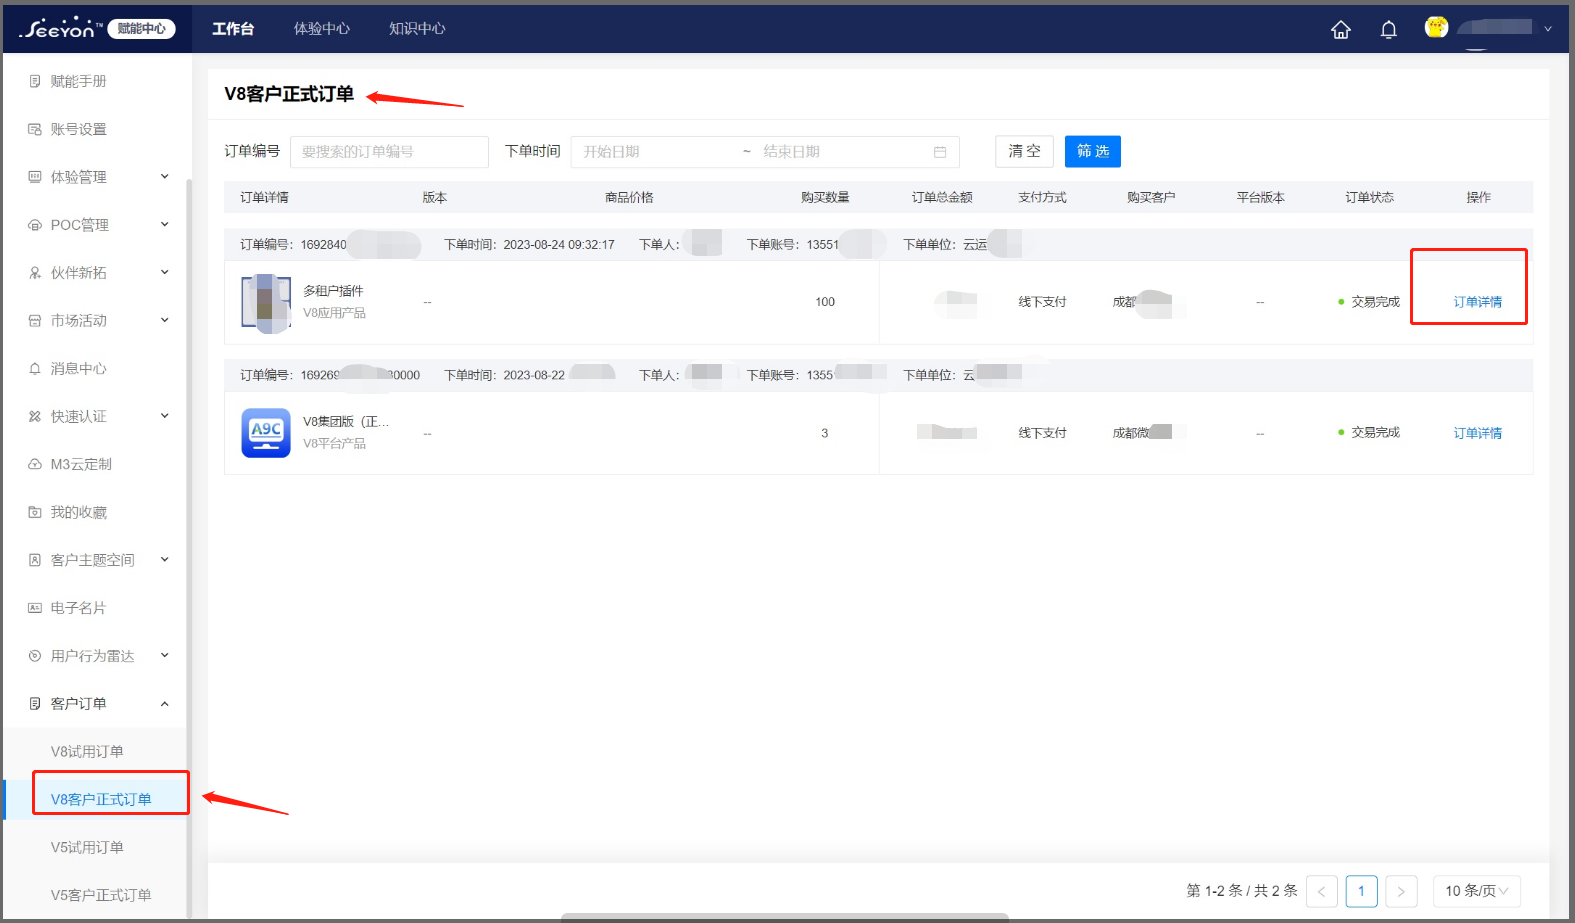The height and width of the screenshot is (923, 1575).
Task: Click 交易完成 status of 多租户插件 order
Action: [1375, 302]
